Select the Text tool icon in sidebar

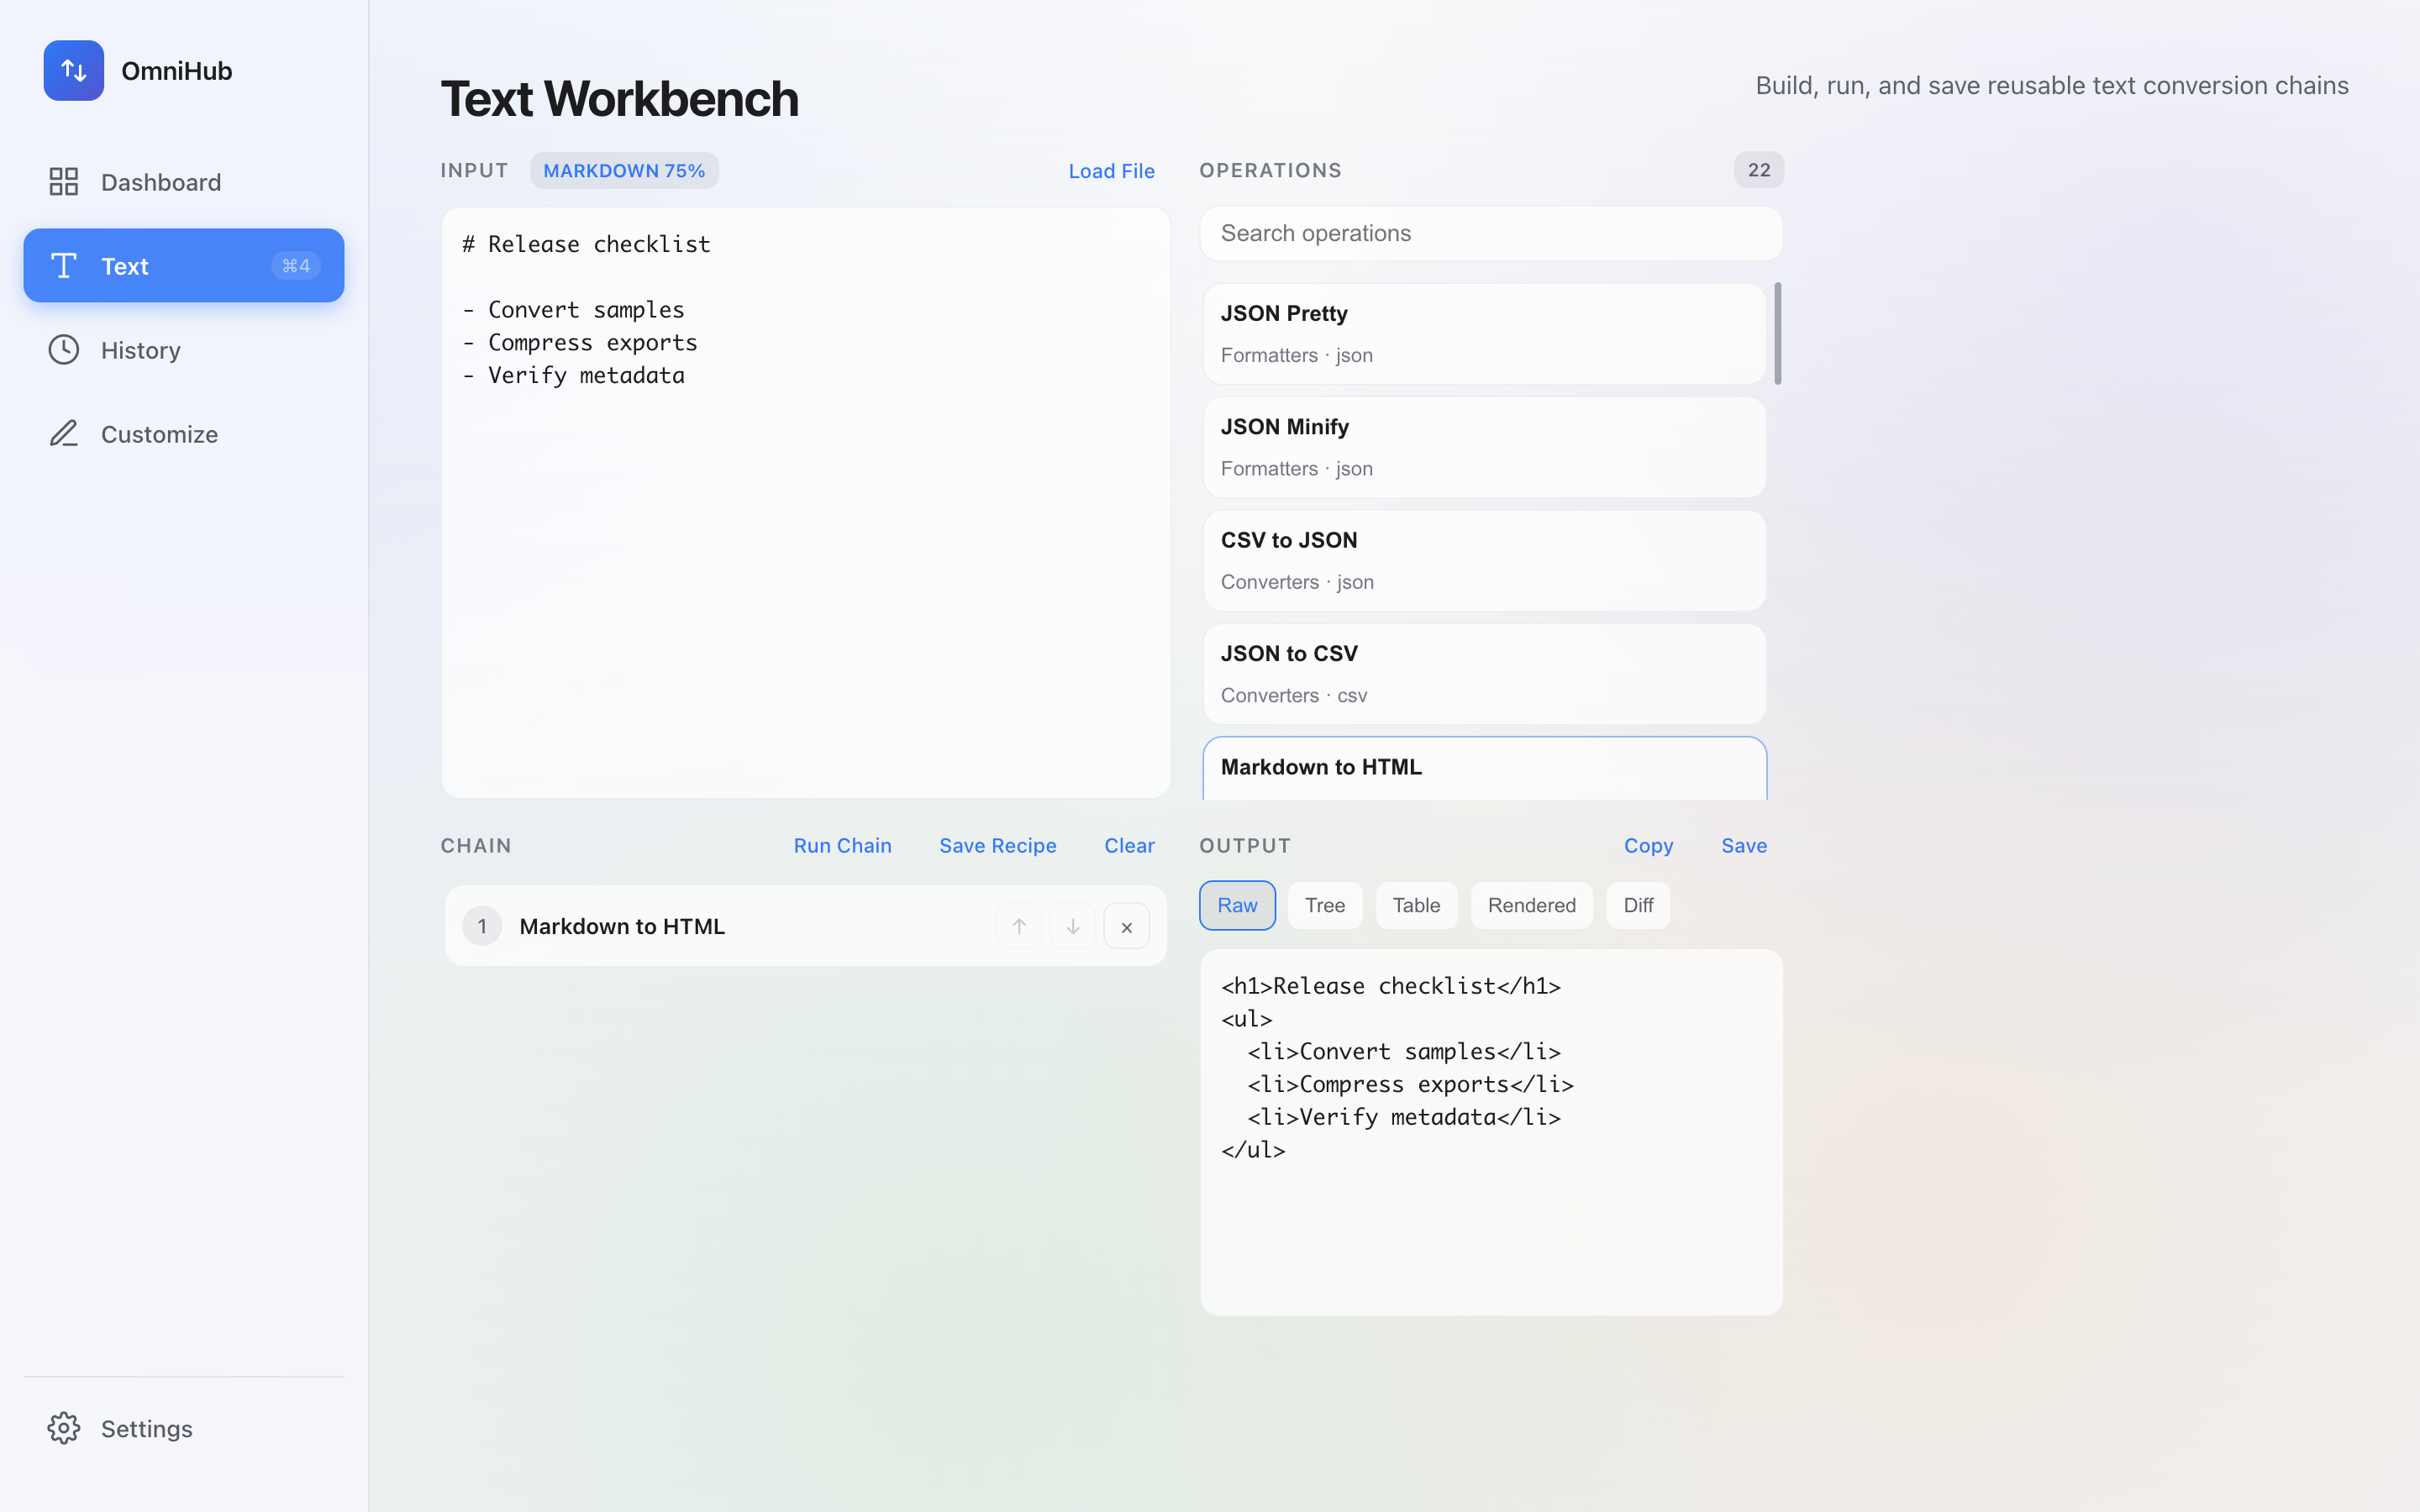(64, 266)
